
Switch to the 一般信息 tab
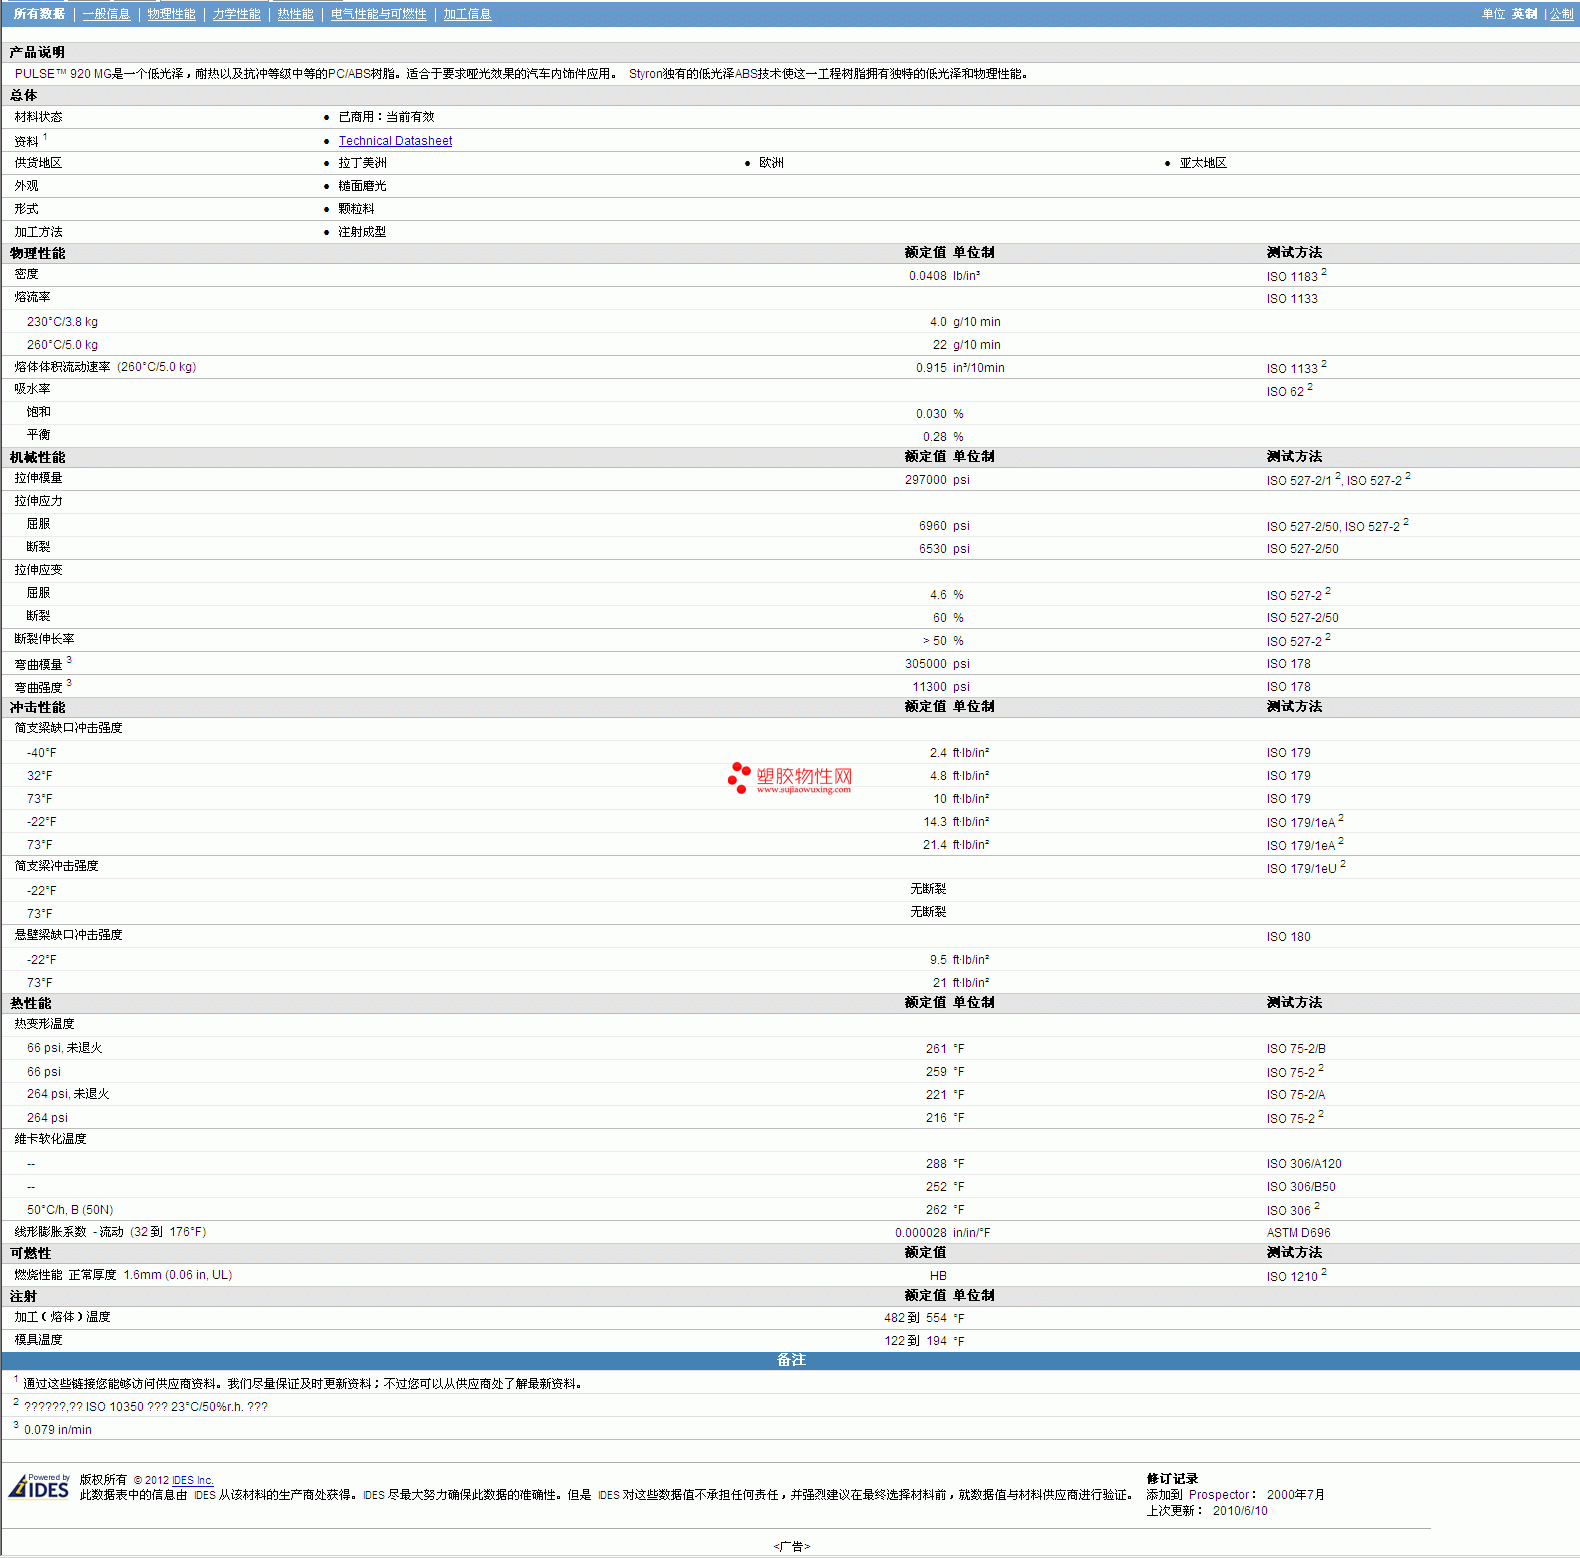coord(106,14)
